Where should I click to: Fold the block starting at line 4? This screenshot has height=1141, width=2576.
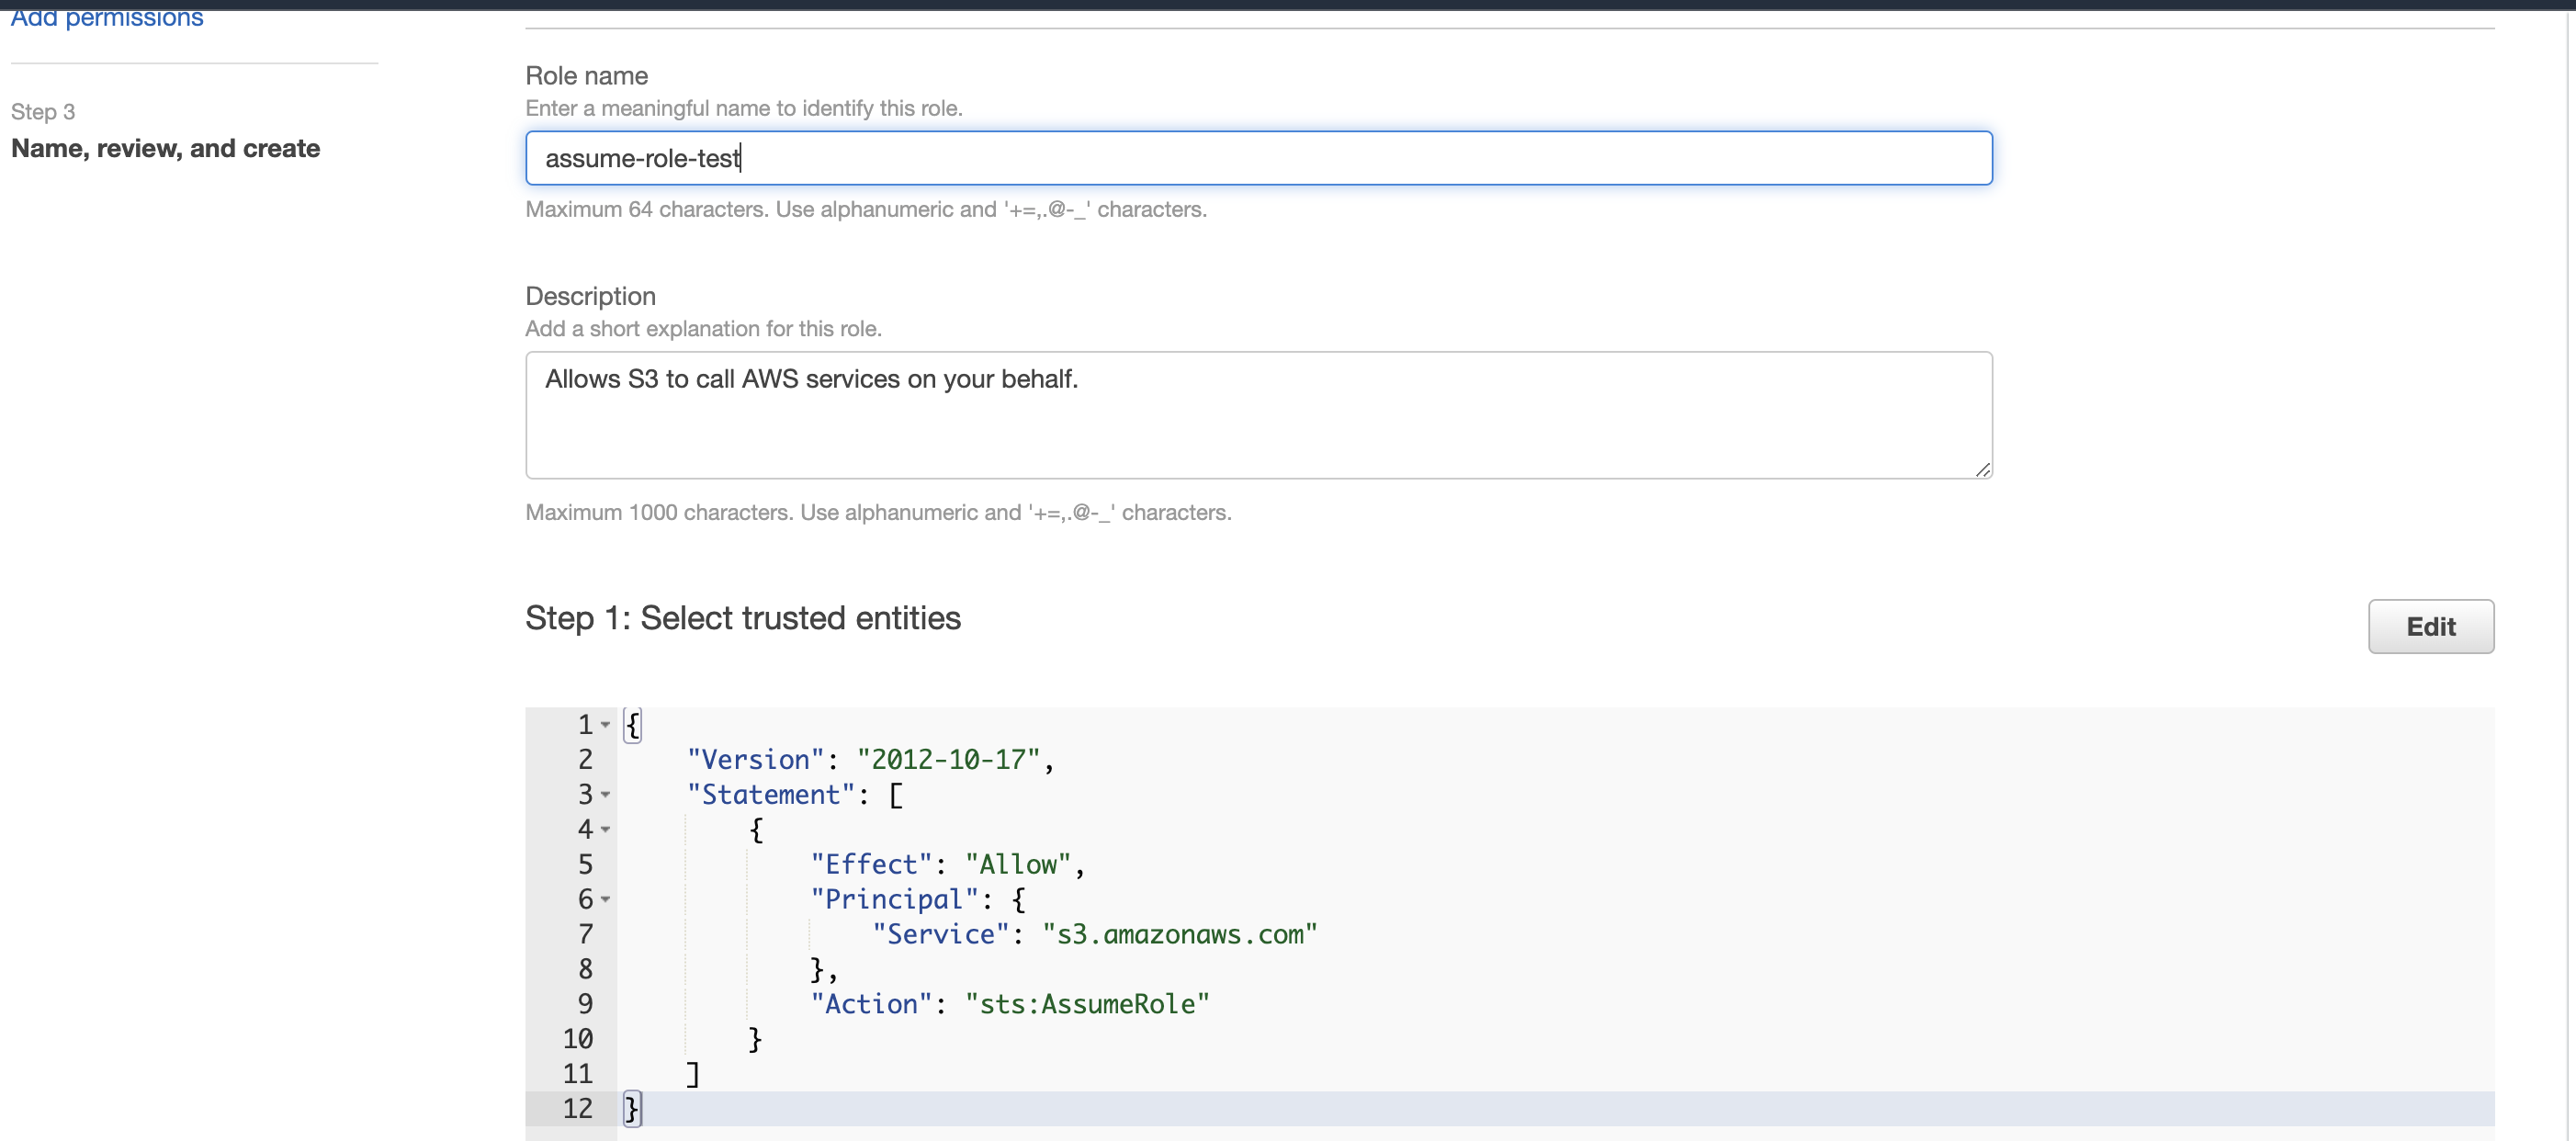605,830
